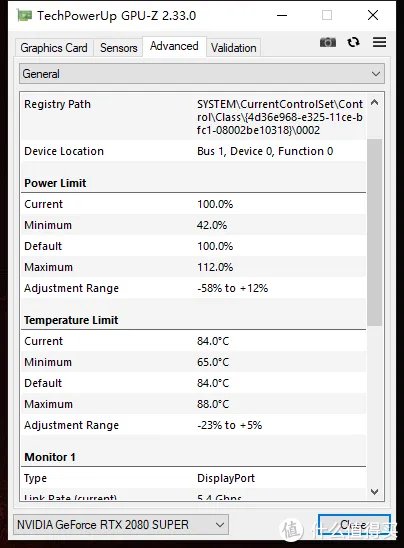Viewport: 404px width, 548px height.
Task: Take a screenshot with the camera icon
Action: pyautogui.click(x=328, y=42)
